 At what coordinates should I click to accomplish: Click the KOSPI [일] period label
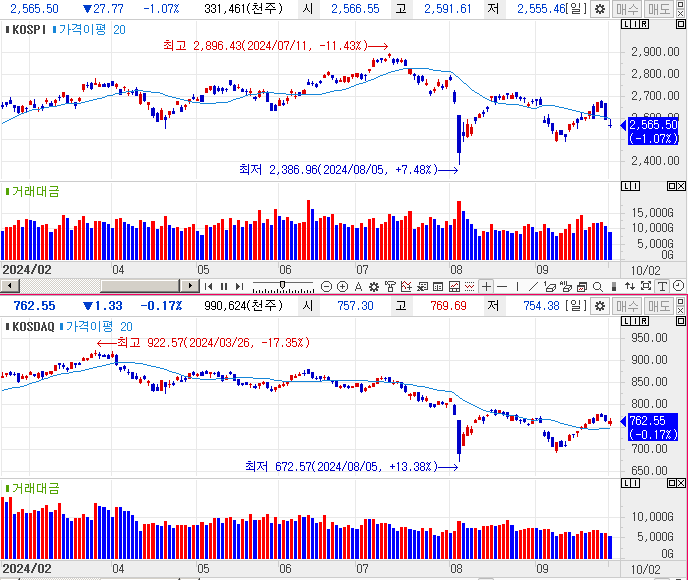click(577, 9)
